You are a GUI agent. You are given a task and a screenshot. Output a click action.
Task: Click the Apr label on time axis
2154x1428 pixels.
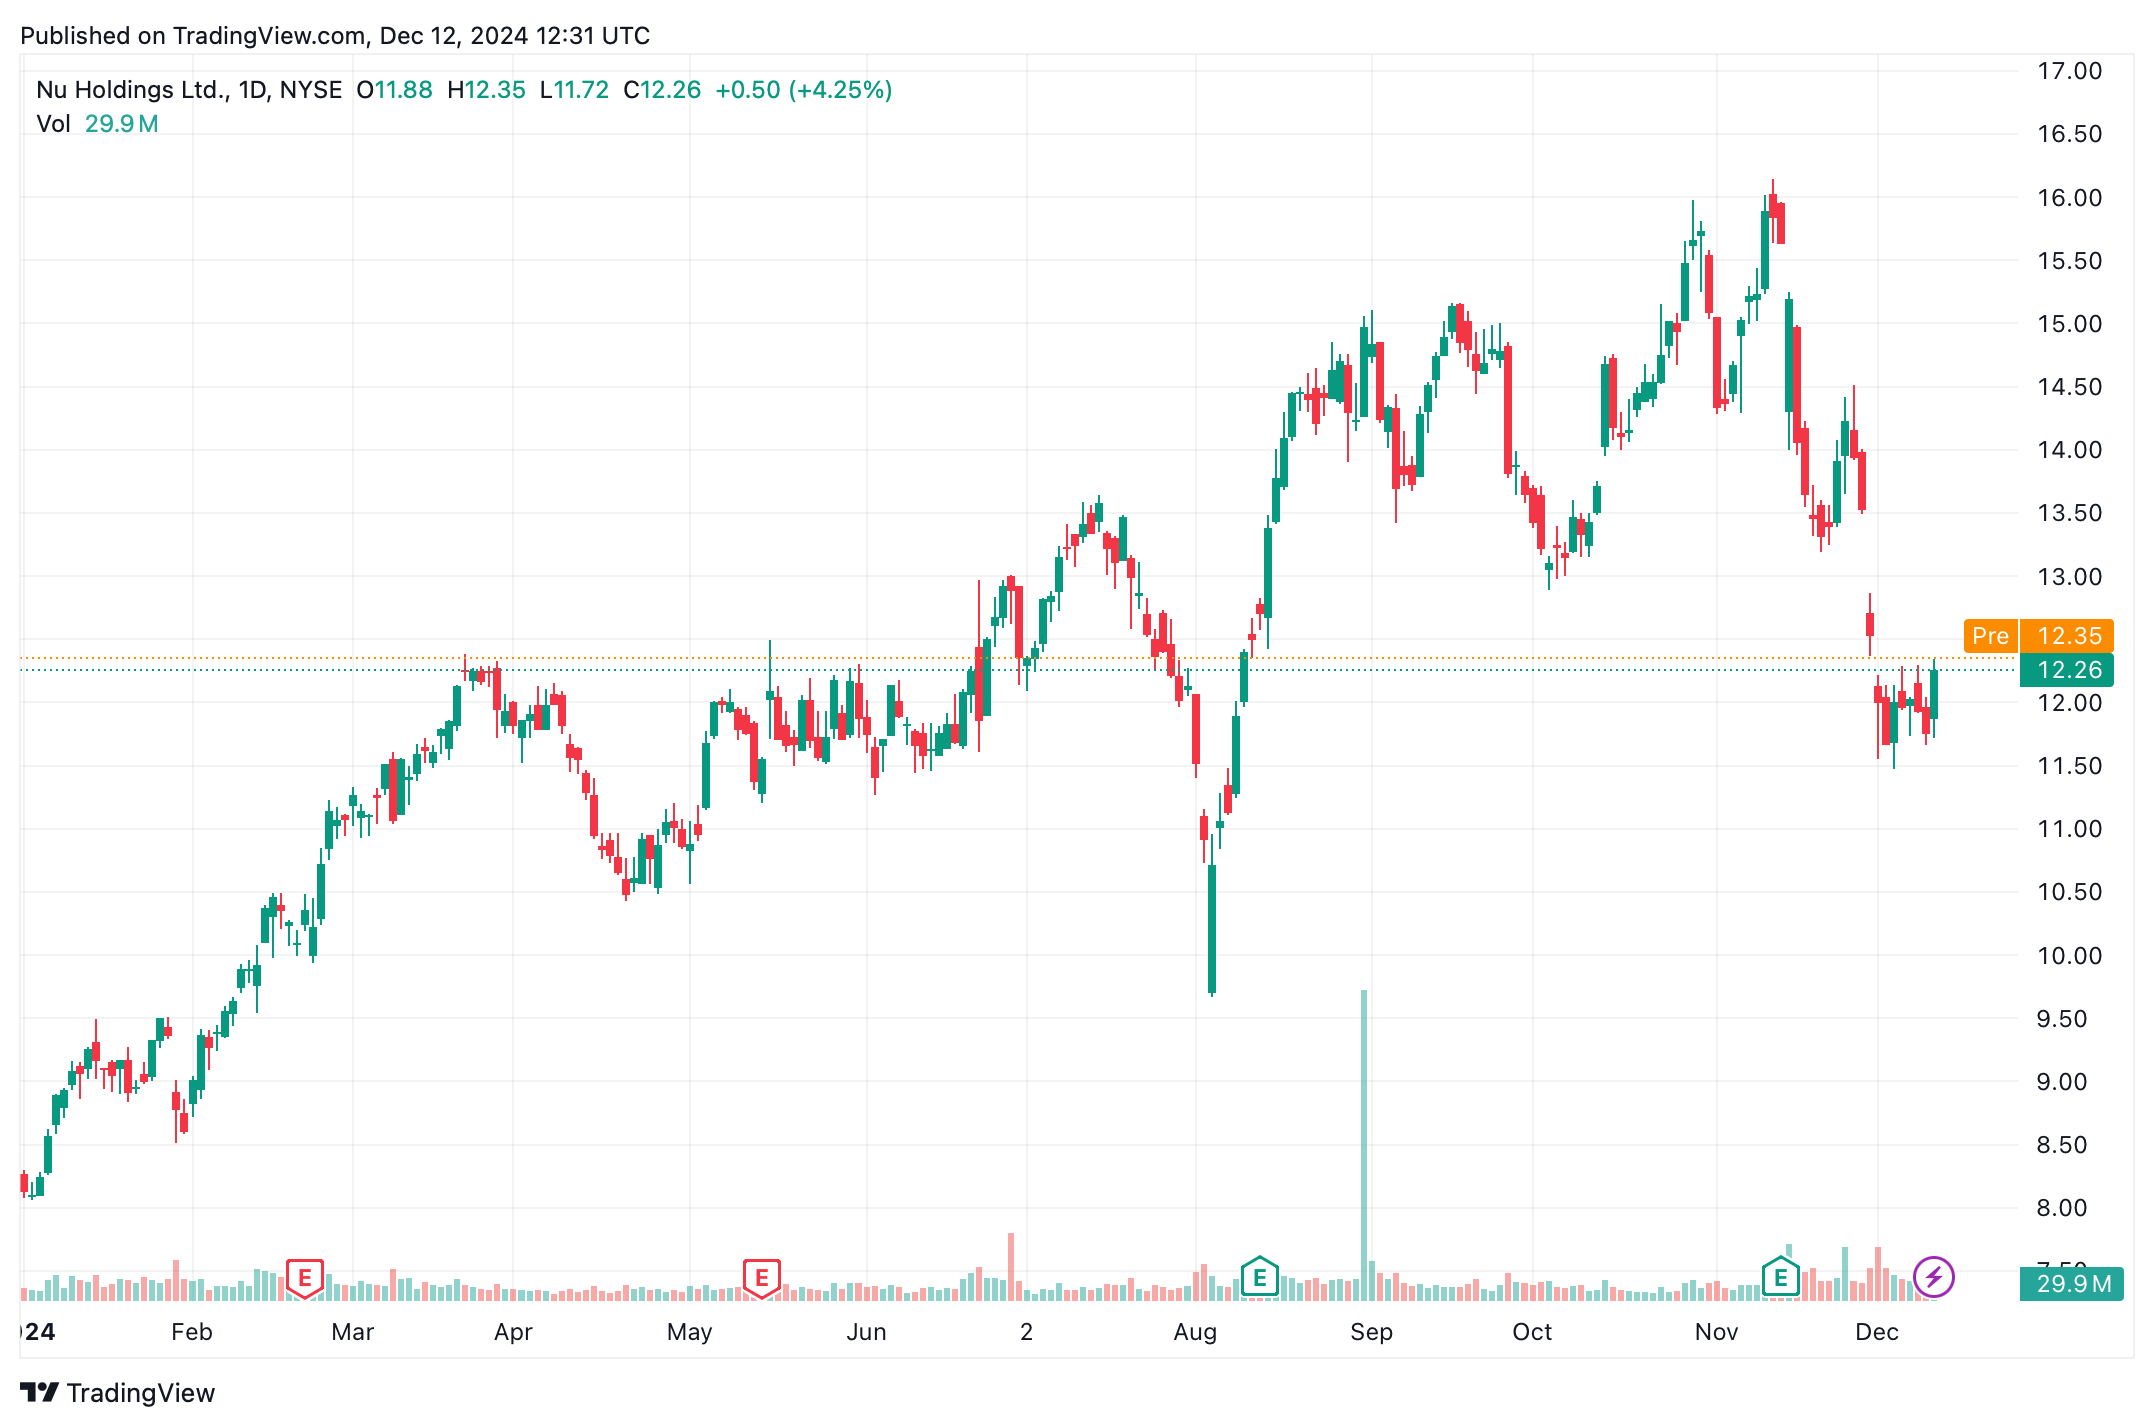513,1332
